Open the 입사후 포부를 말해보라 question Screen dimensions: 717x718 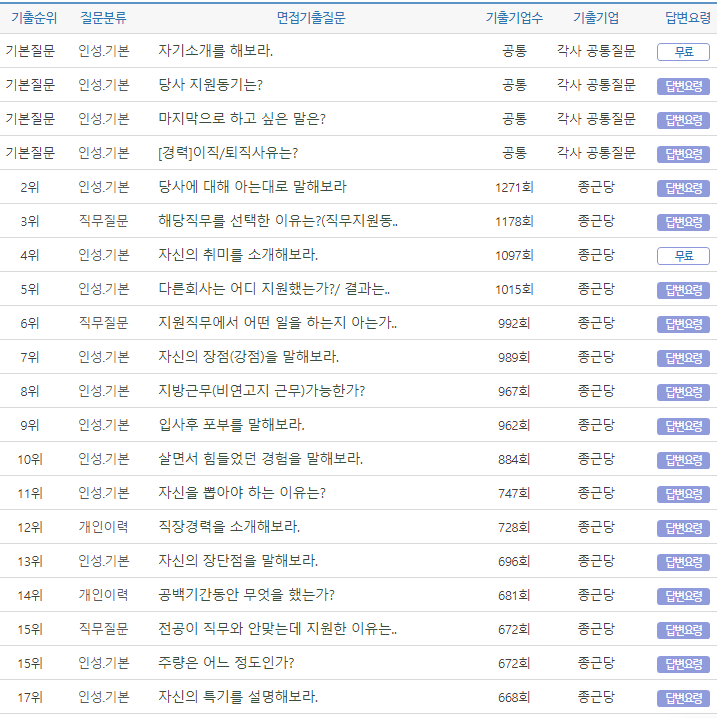[x=231, y=425]
